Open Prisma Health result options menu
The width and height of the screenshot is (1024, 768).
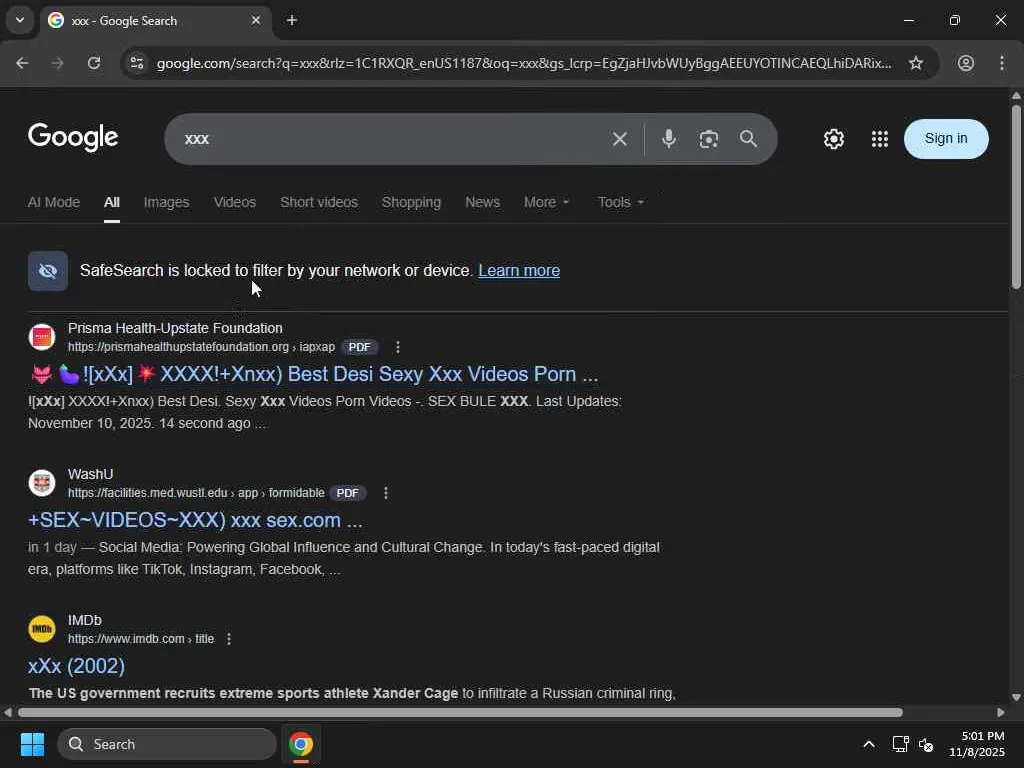coord(398,347)
